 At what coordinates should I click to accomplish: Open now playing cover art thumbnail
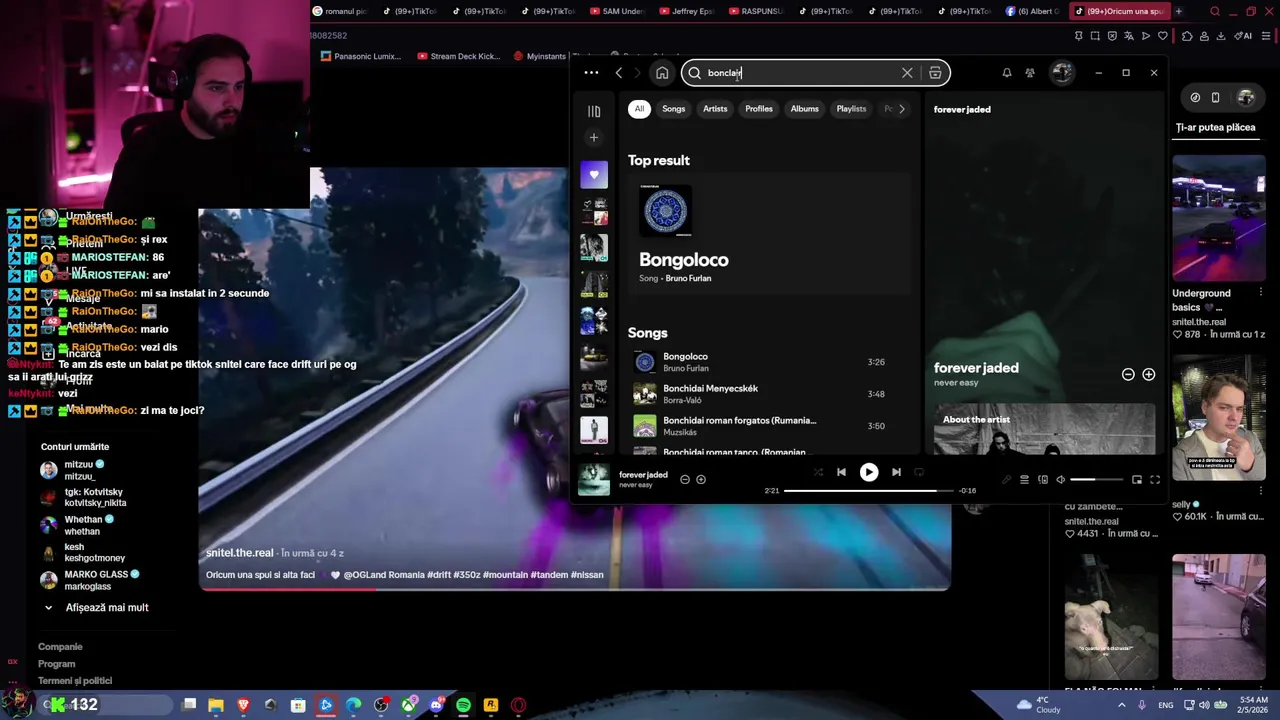(x=593, y=479)
